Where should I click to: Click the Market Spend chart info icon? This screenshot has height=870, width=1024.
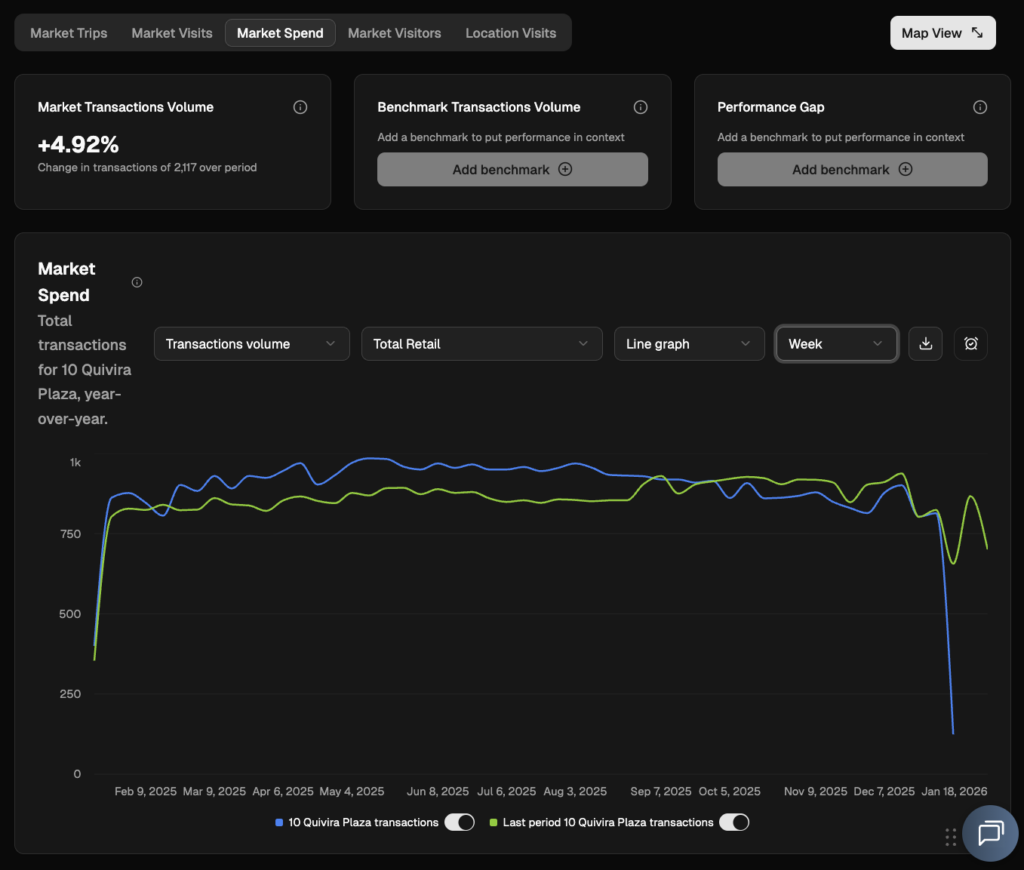(x=137, y=282)
